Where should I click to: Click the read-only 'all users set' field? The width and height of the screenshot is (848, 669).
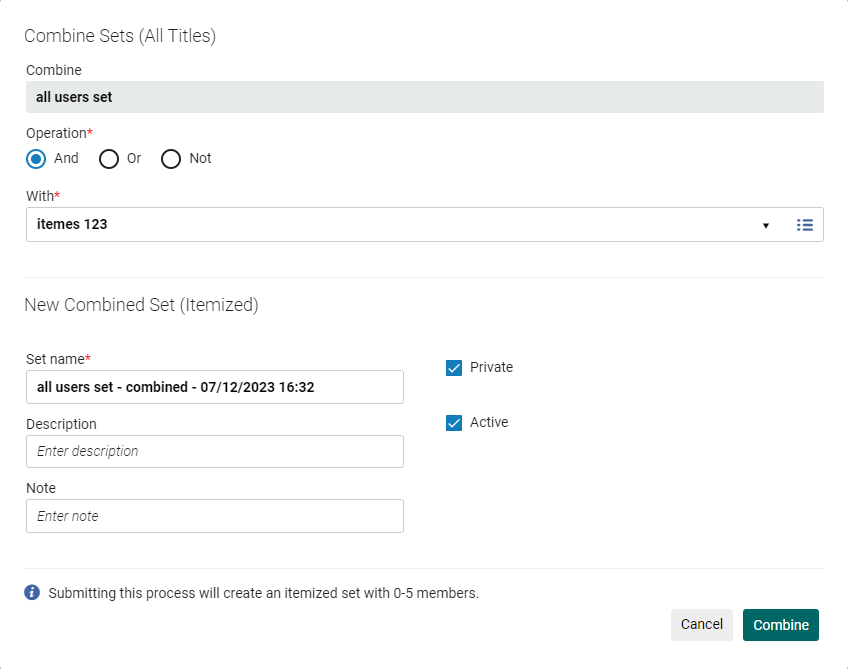tap(424, 97)
